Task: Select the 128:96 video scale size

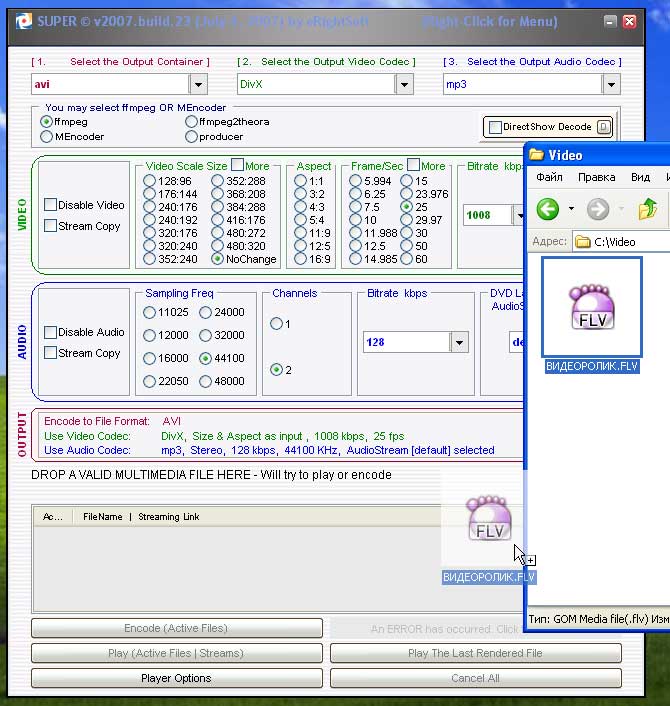Action: [149, 181]
